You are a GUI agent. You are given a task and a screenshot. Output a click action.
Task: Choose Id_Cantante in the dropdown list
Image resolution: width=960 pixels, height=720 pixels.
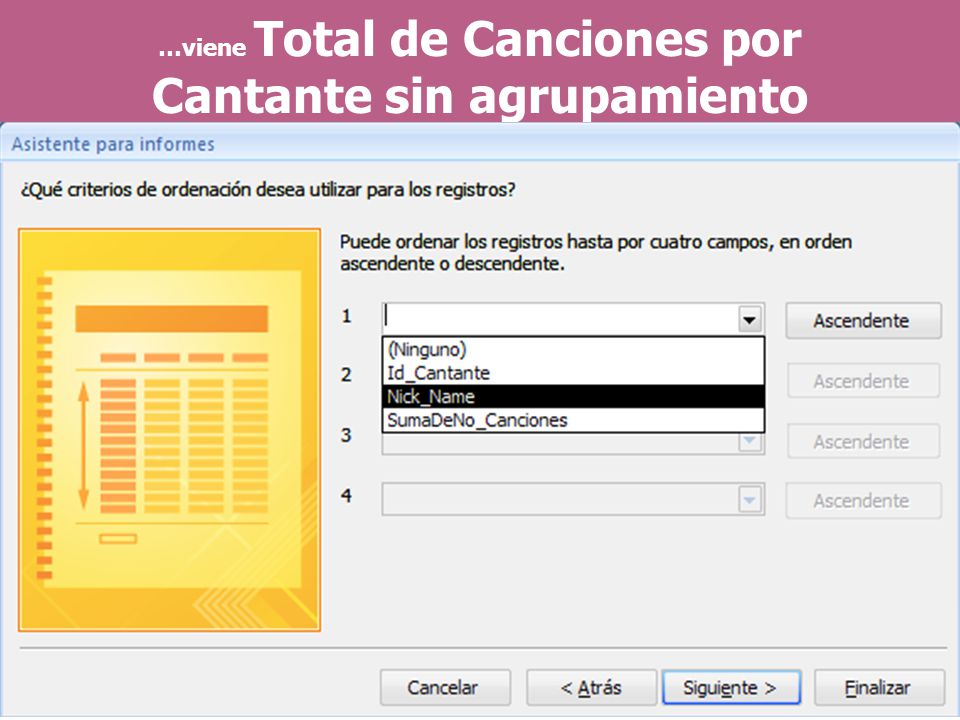click(x=573, y=373)
